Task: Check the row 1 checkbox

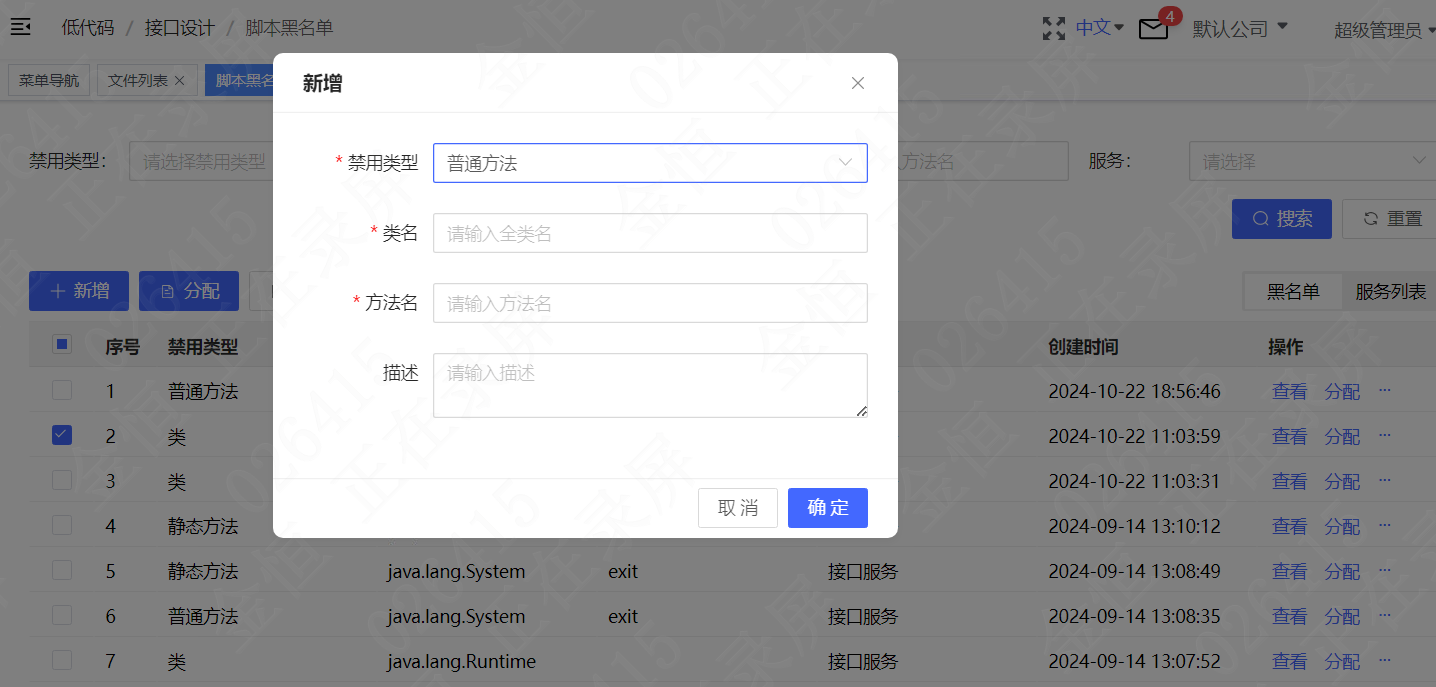Action: tap(62, 390)
